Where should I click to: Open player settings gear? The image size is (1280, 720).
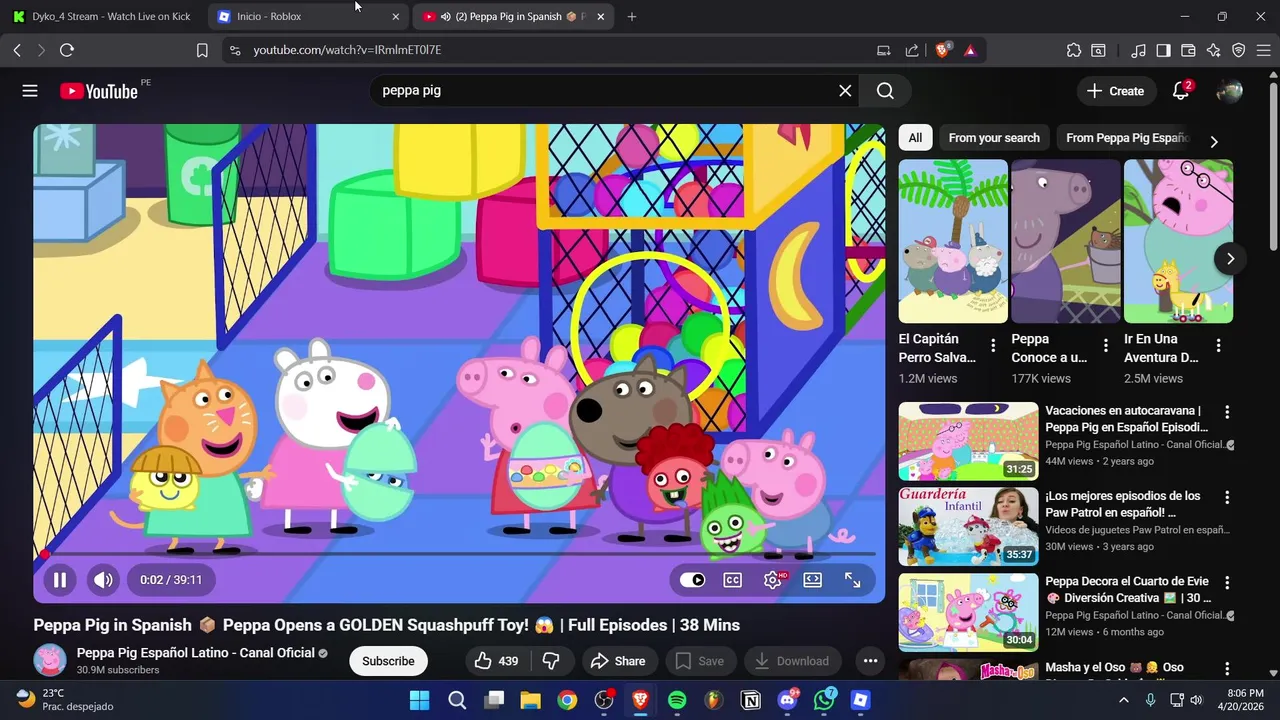773,580
